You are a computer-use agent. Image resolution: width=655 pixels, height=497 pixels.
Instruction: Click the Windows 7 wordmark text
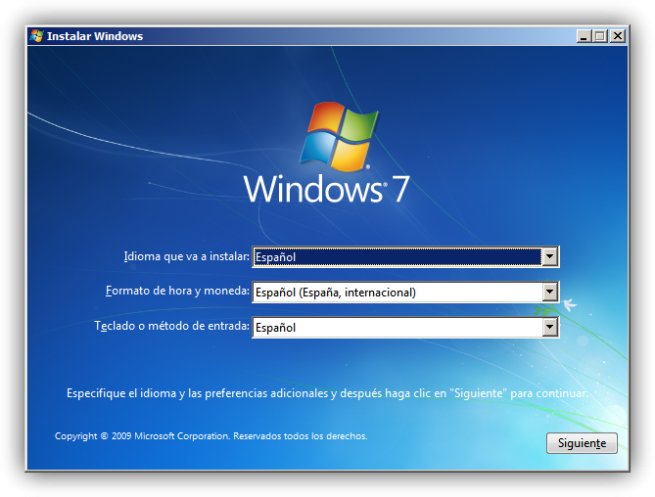tap(326, 189)
